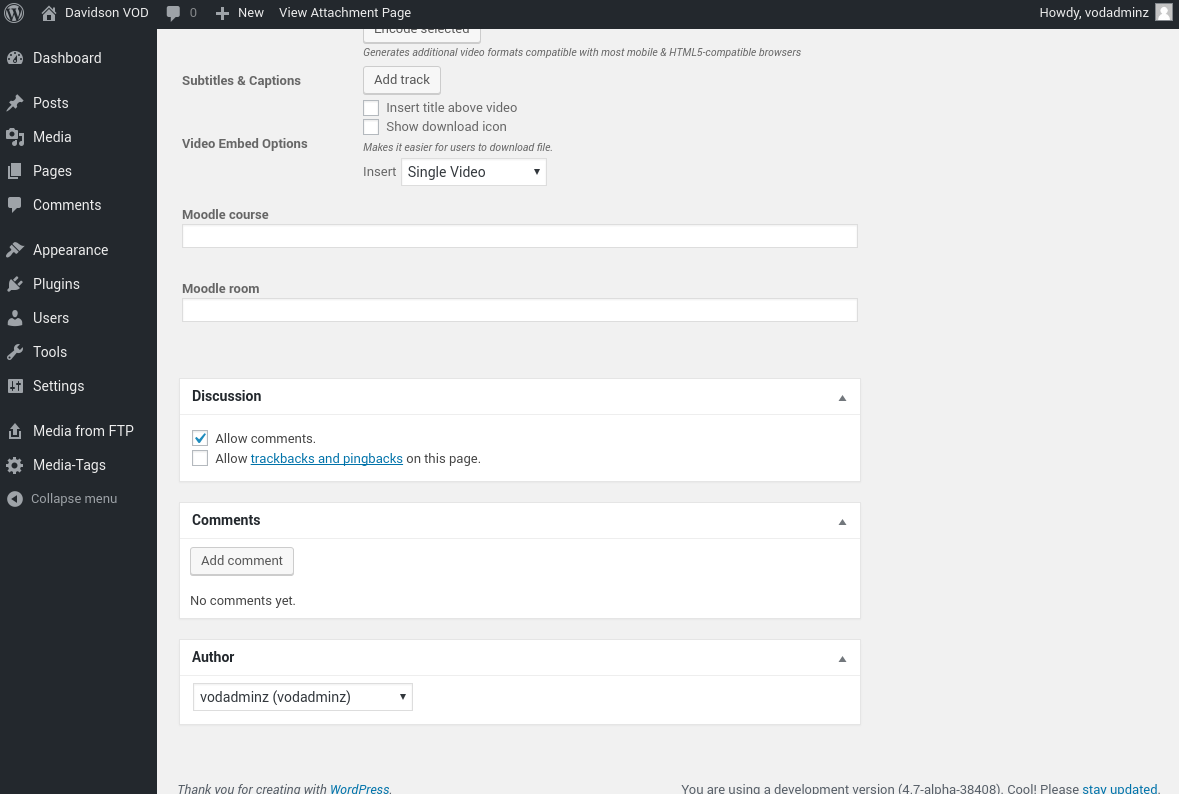The height and width of the screenshot is (794, 1179).
Task: Open the comments bubble icon in admin bar
Action: (x=174, y=14)
